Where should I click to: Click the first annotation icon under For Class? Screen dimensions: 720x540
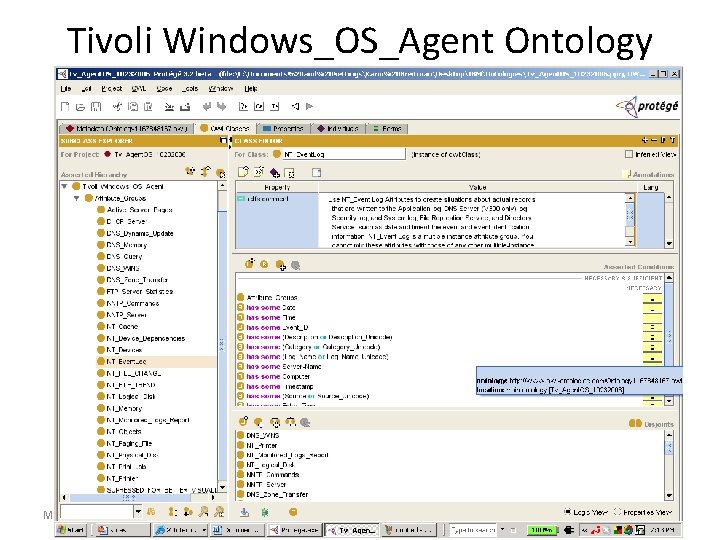coord(243,172)
